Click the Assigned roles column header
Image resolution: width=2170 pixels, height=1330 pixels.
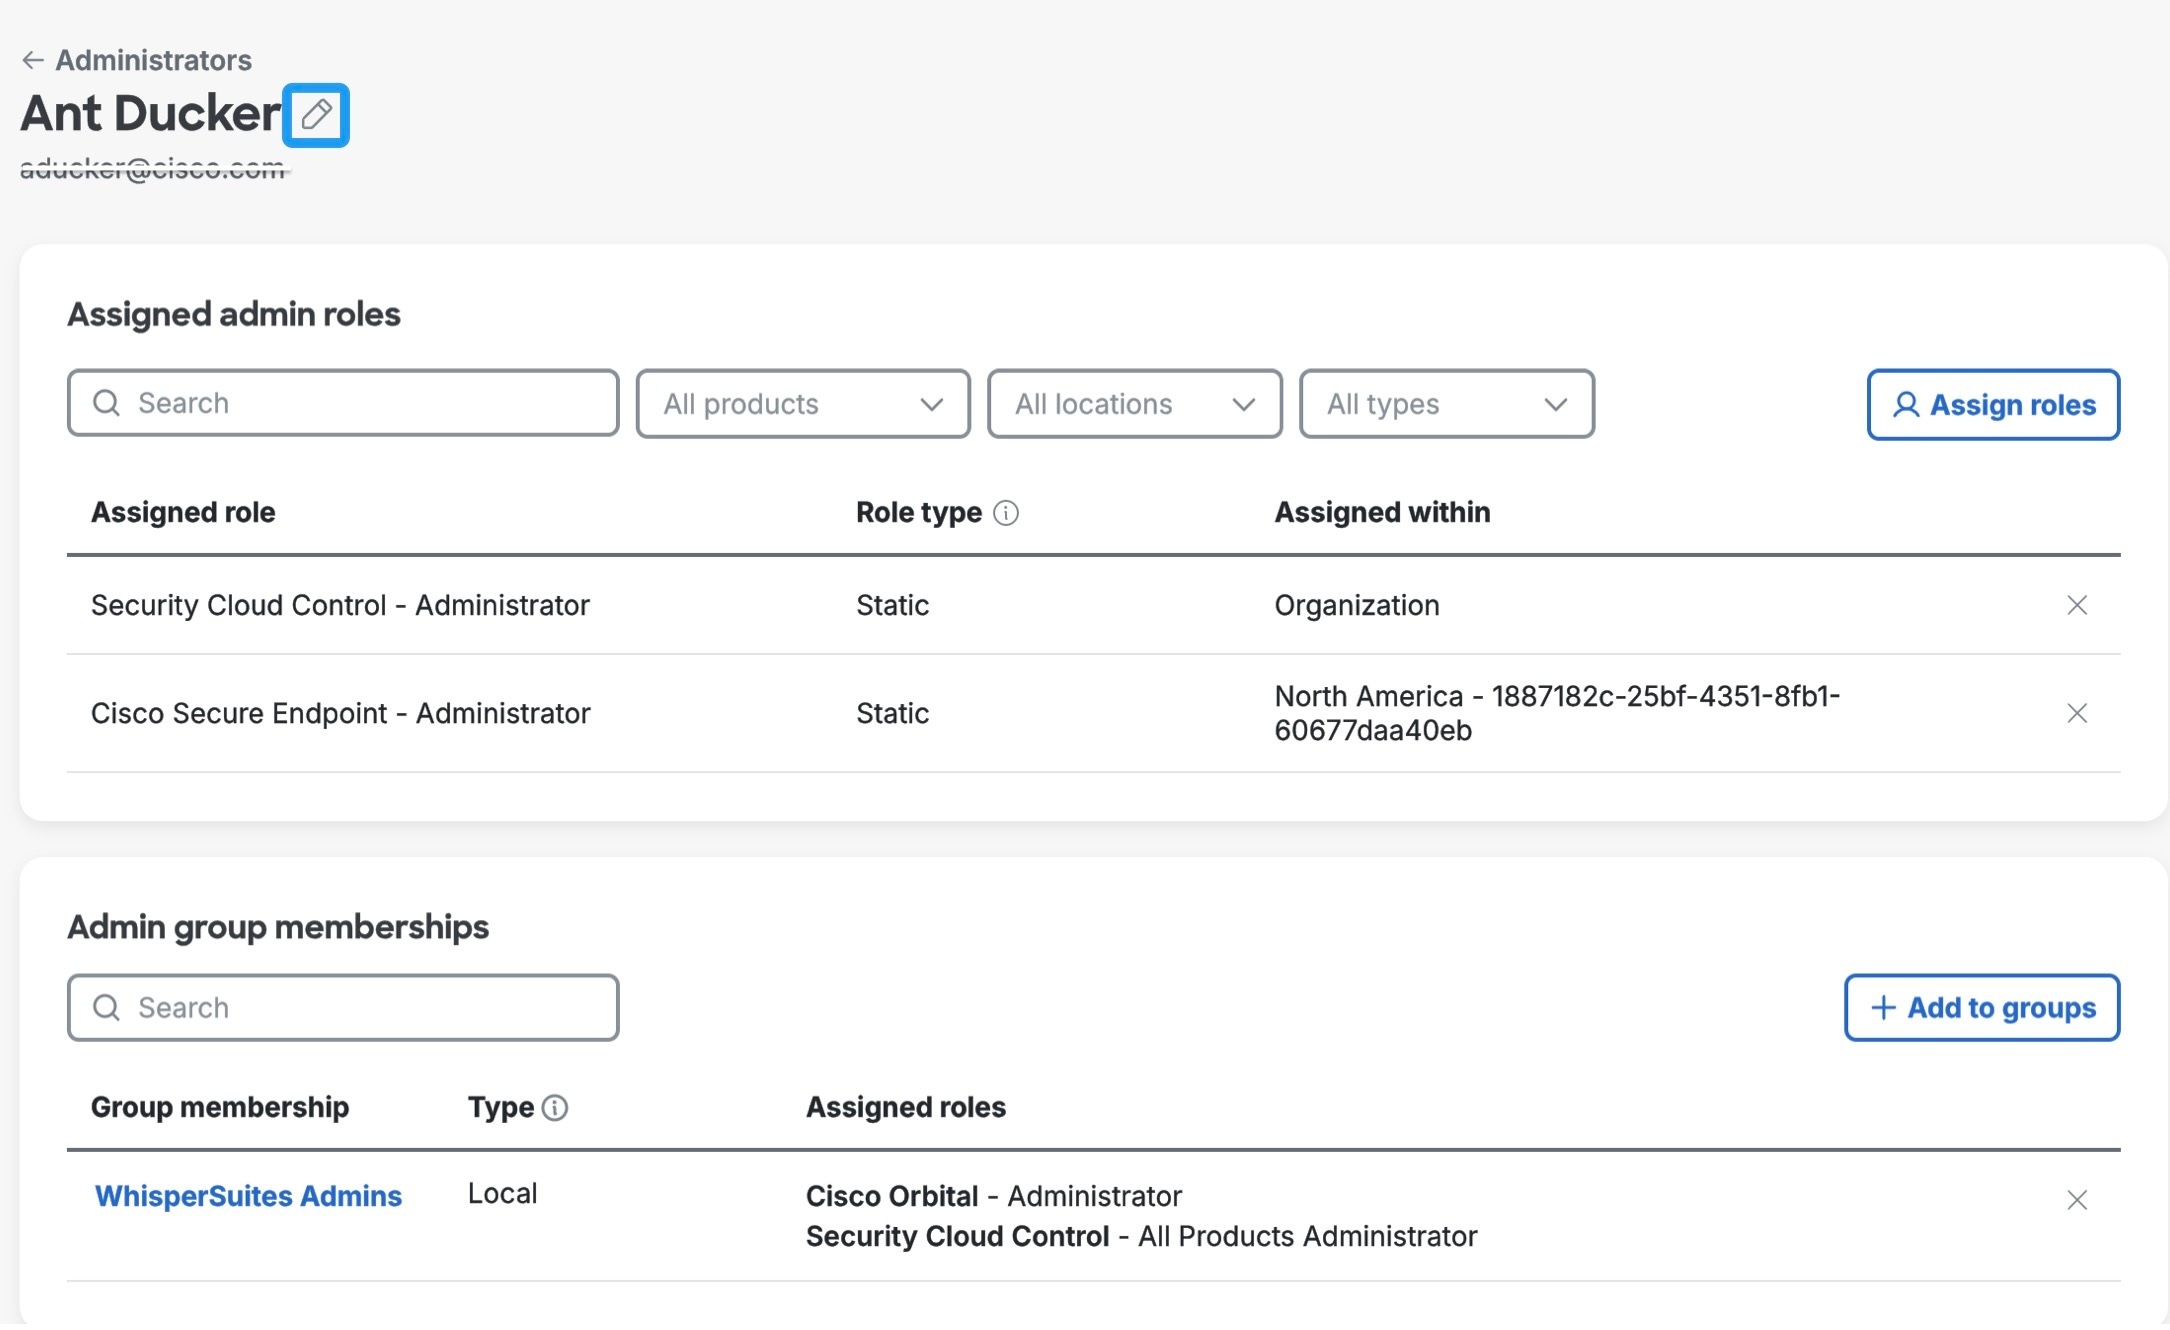coord(906,1107)
